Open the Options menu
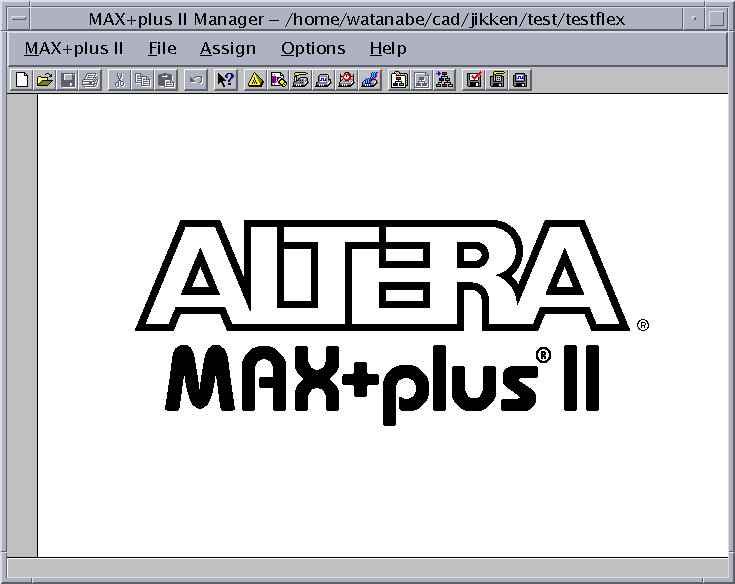The height and width of the screenshot is (584, 735). pyautogui.click(x=313, y=49)
